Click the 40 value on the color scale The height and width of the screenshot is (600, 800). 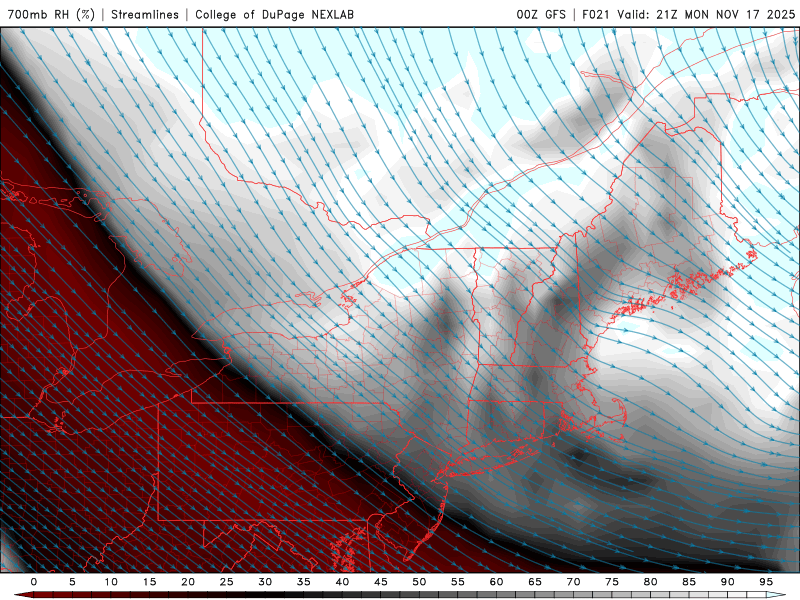342,582
